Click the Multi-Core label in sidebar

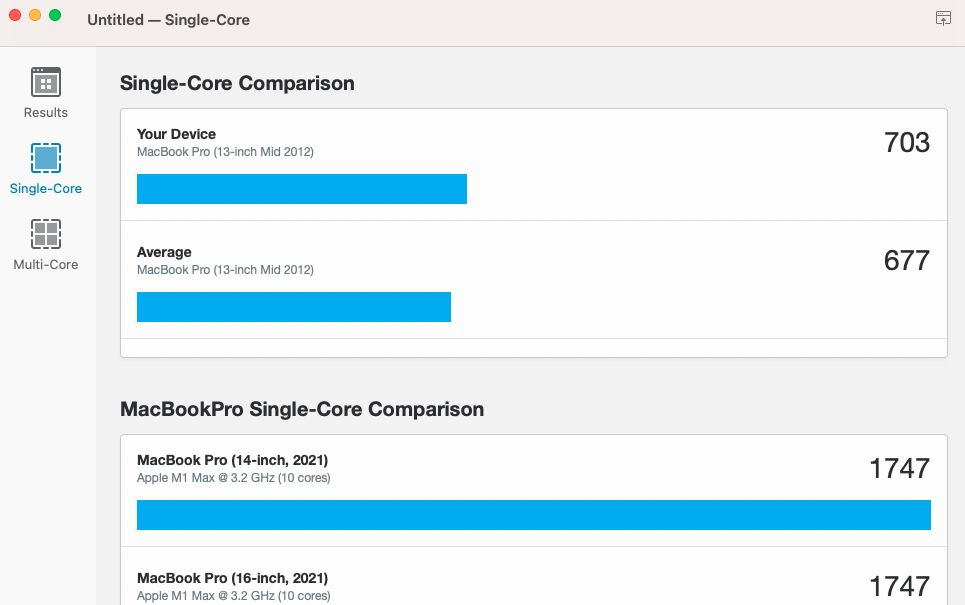[x=46, y=264]
